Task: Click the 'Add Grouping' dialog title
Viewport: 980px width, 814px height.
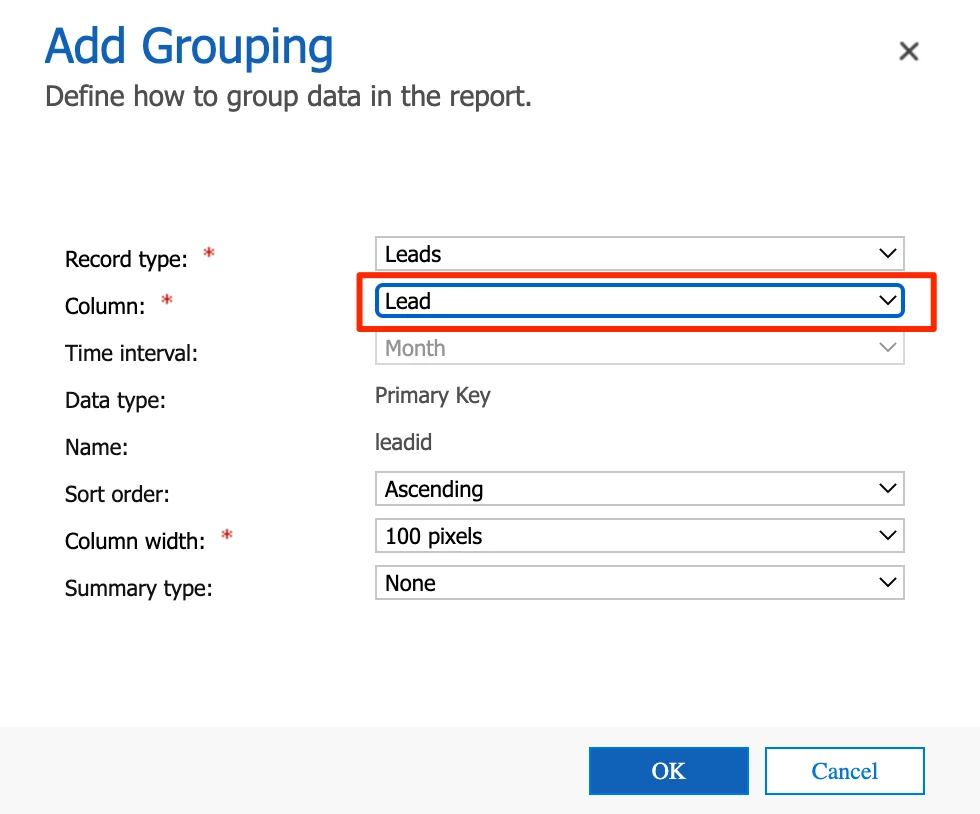Action: 189,48
